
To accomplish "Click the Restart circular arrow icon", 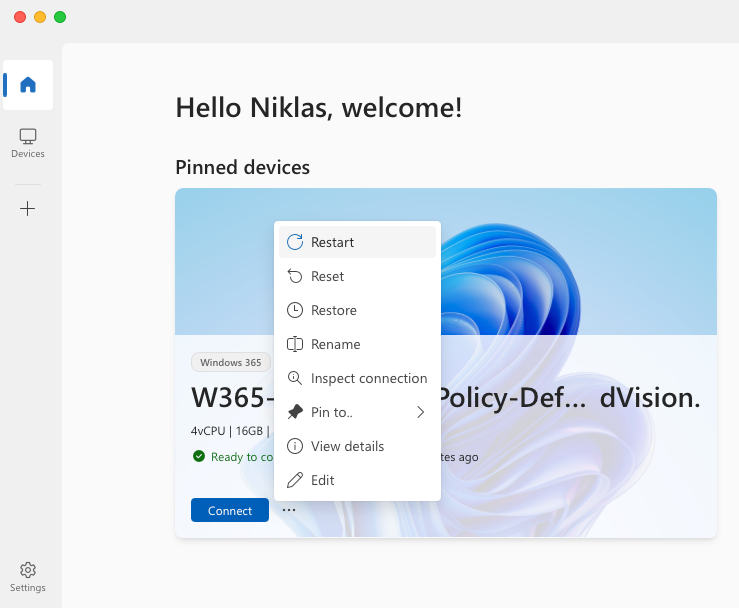I will (x=295, y=242).
